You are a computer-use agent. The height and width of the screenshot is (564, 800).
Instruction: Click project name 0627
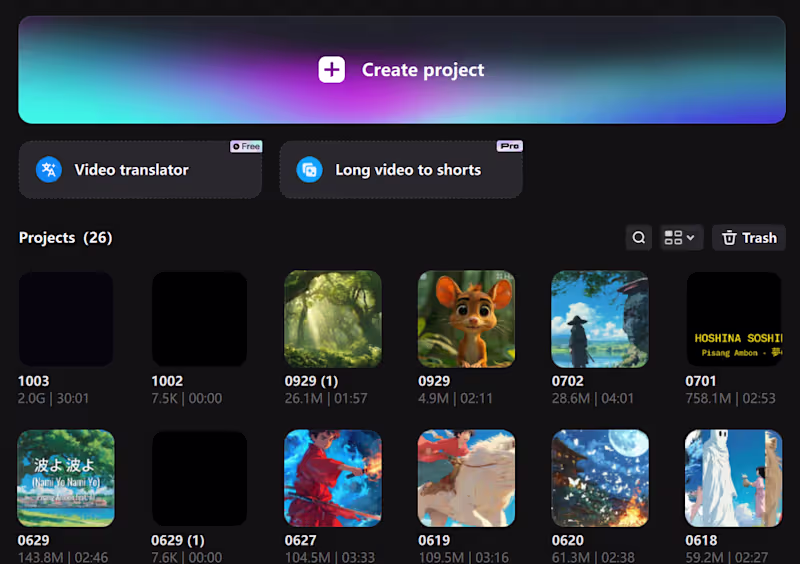pos(301,541)
